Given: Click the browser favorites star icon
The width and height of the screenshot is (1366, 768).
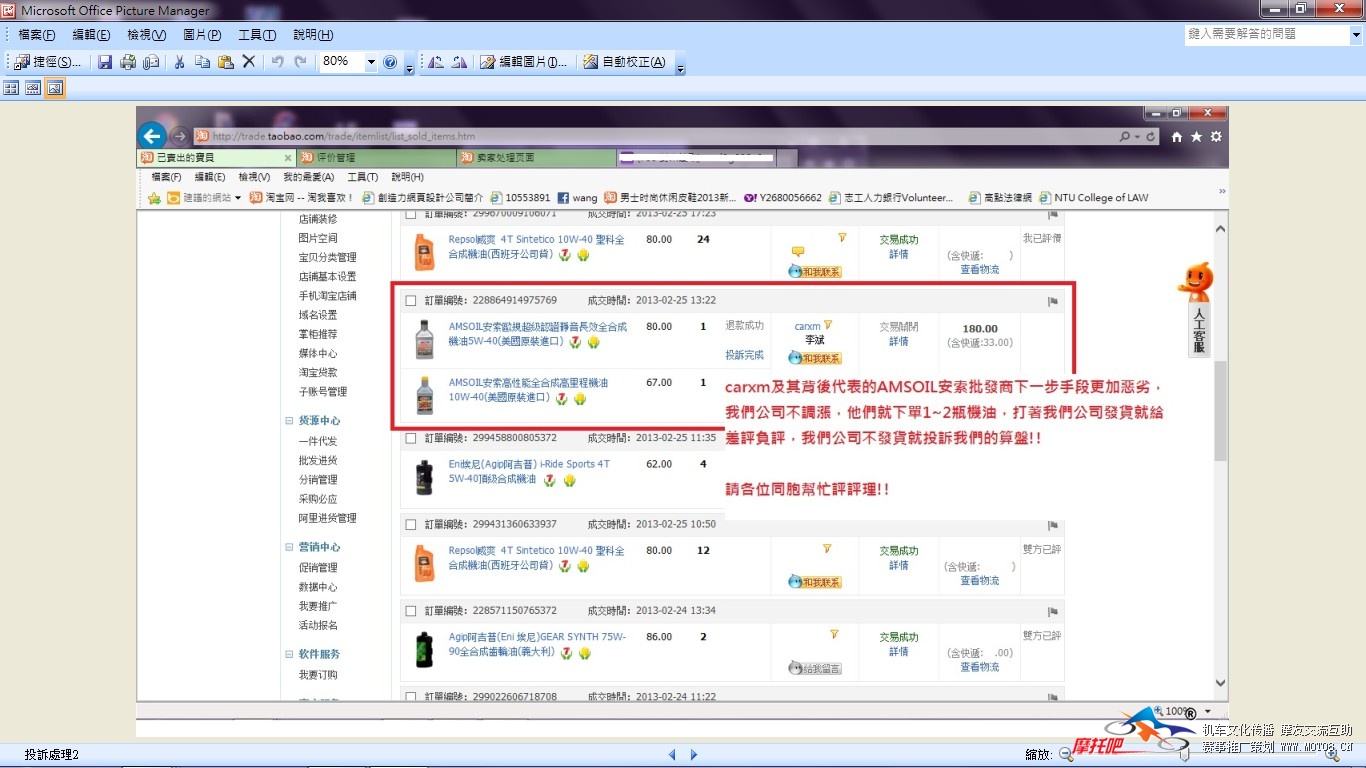Looking at the screenshot, I should coord(1196,136).
